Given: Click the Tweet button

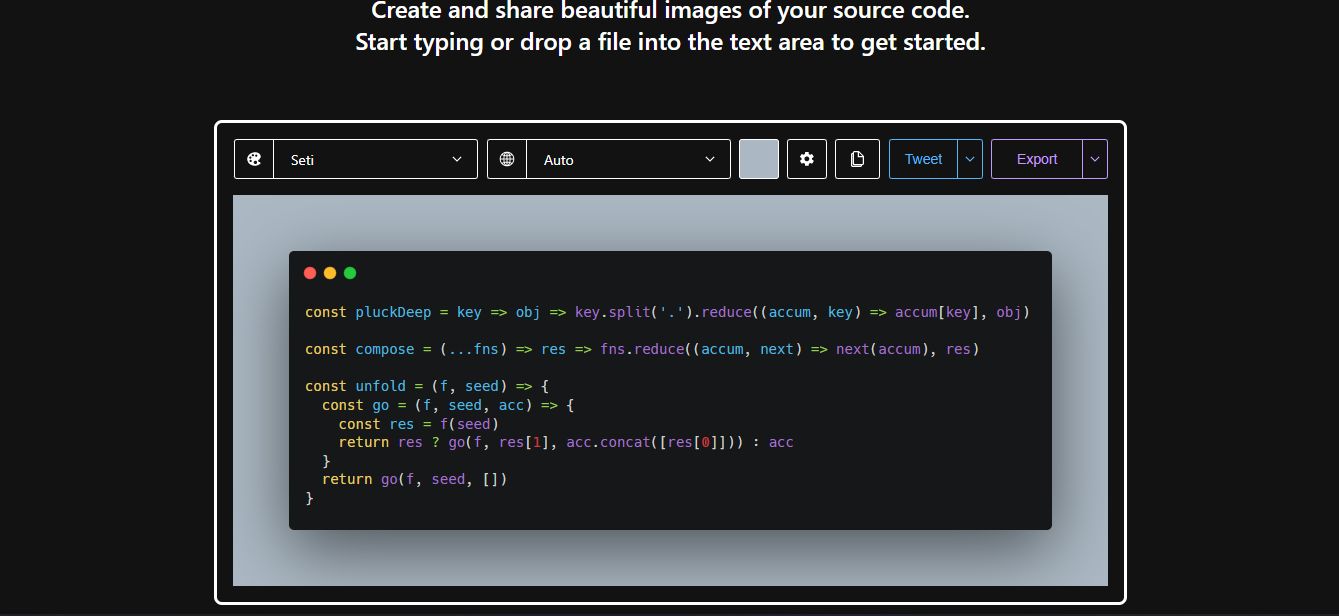Looking at the screenshot, I should point(923,159).
